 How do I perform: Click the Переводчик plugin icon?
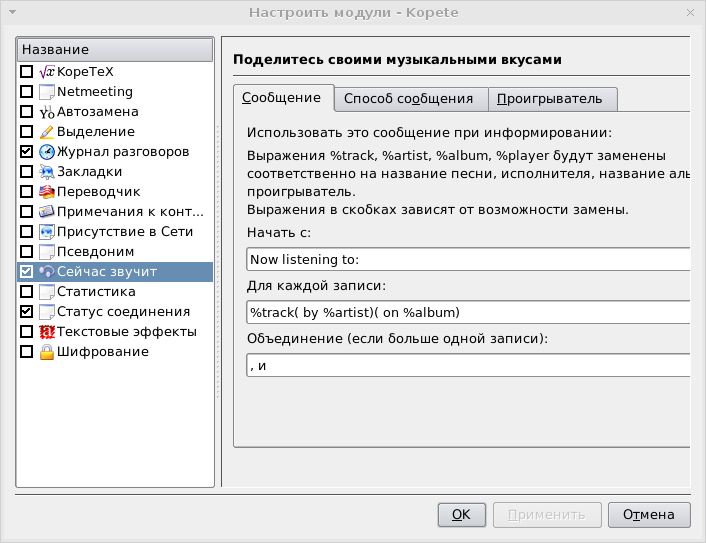click(x=47, y=192)
